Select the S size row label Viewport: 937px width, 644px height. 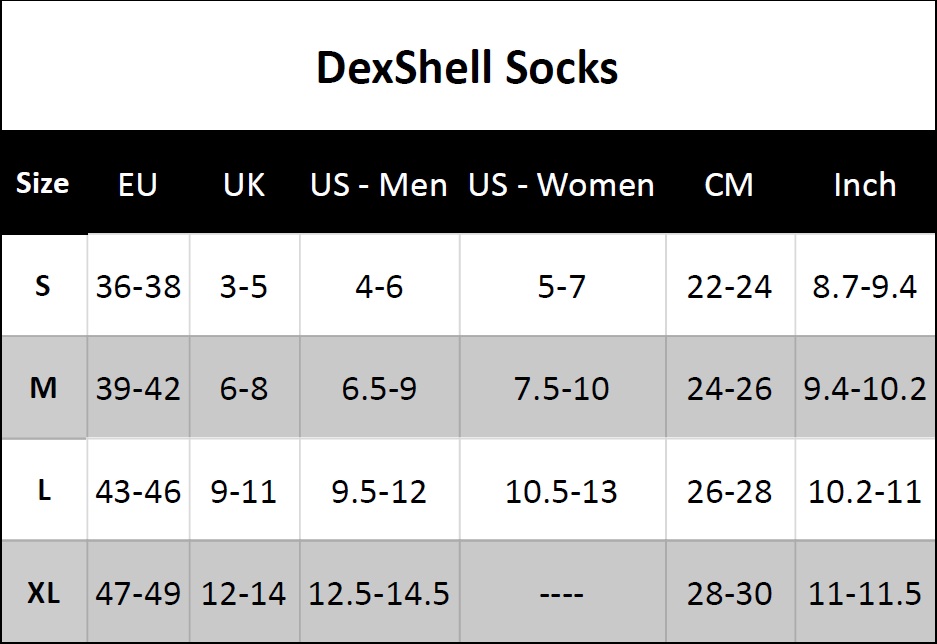point(43,286)
